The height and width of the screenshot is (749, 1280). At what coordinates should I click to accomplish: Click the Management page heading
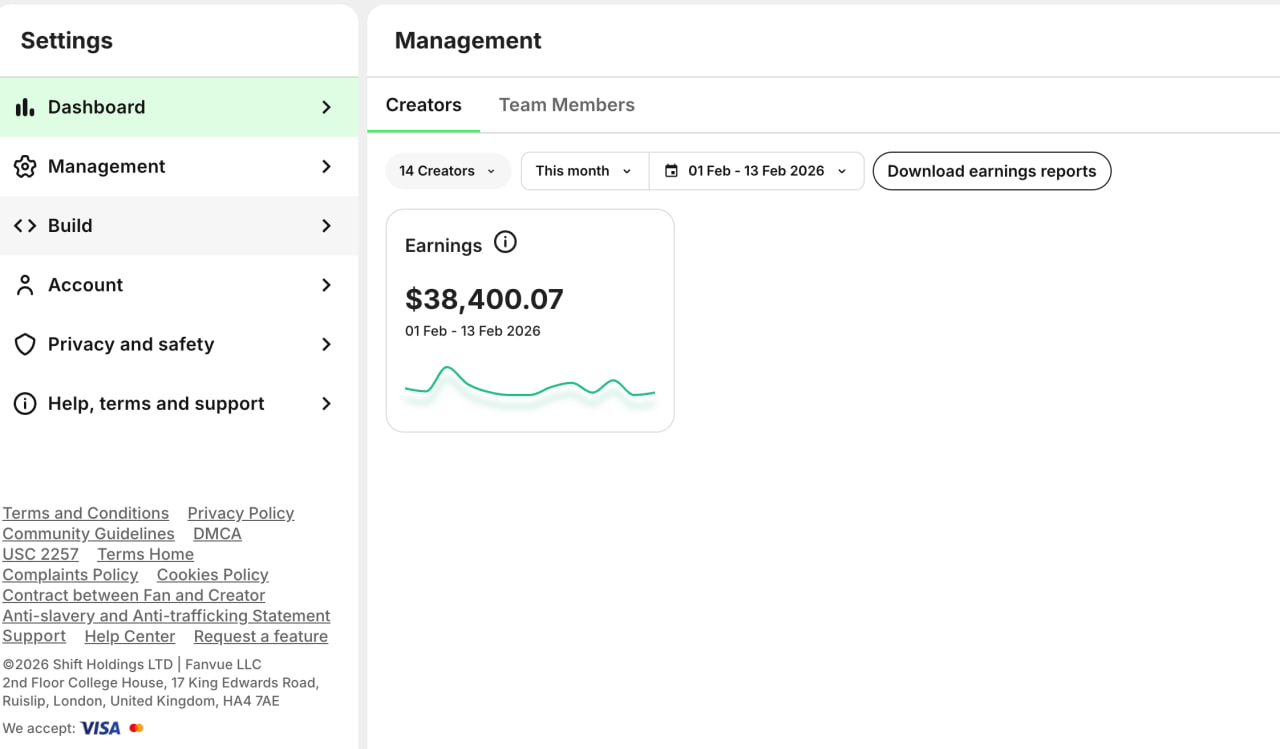point(468,41)
